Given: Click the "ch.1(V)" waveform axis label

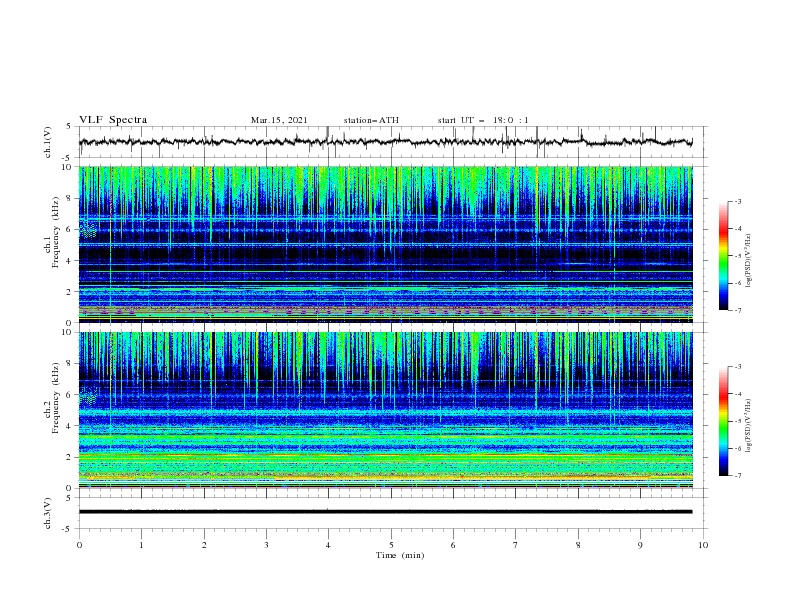Looking at the screenshot, I should pyautogui.click(x=48, y=142).
